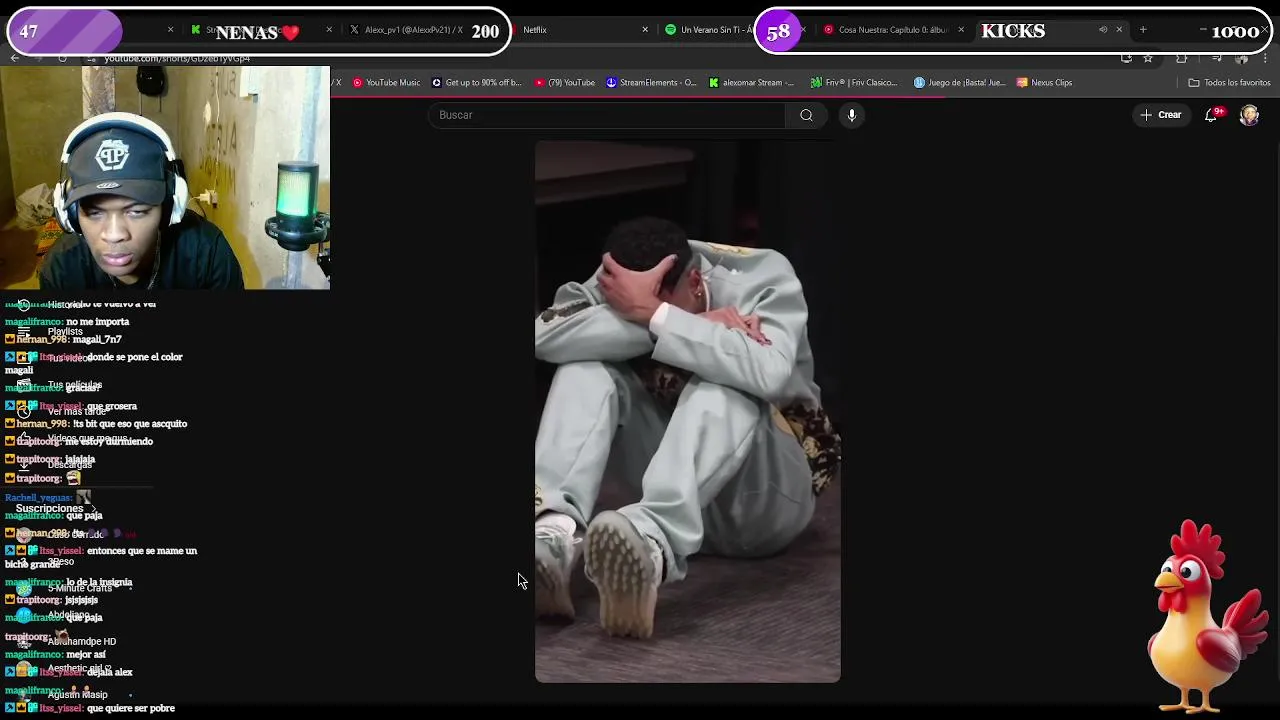Open the browser extensions puzzle icon
Image resolution: width=1280 pixels, height=720 pixels.
pos(1181,58)
